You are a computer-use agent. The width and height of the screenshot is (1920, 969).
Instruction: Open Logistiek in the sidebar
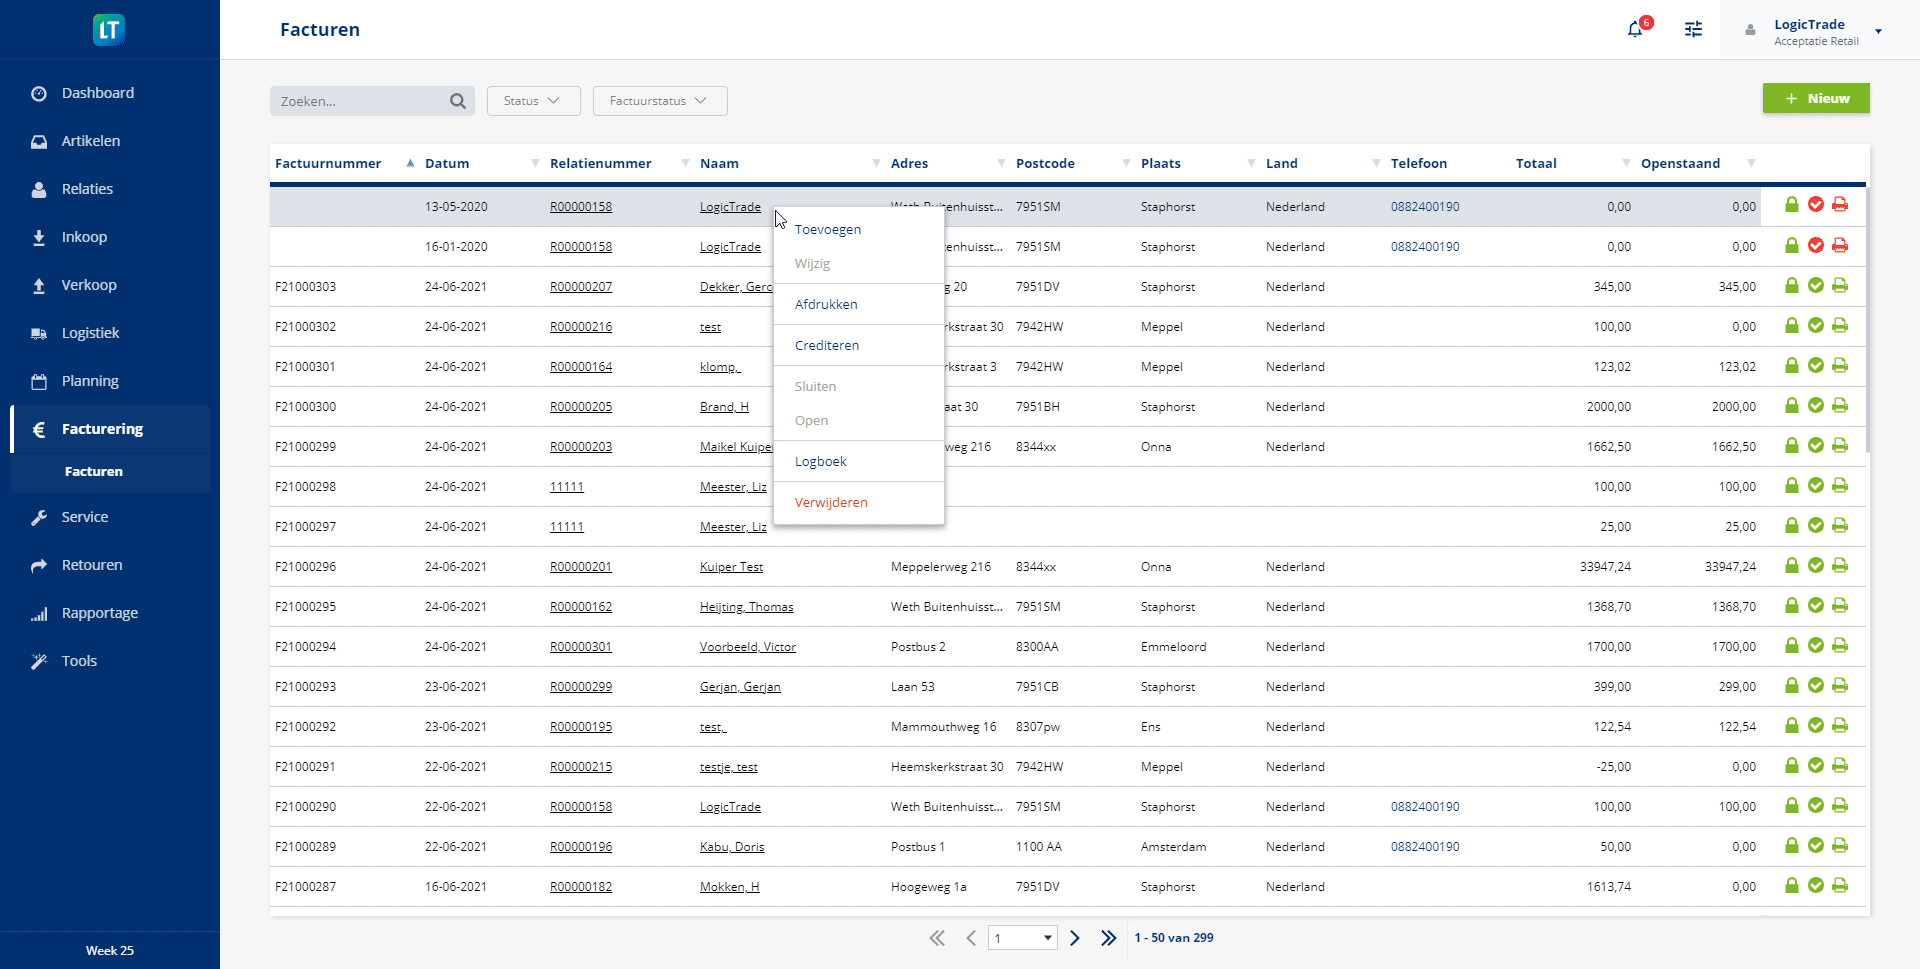pyautogui.click(x=90, y=333)
